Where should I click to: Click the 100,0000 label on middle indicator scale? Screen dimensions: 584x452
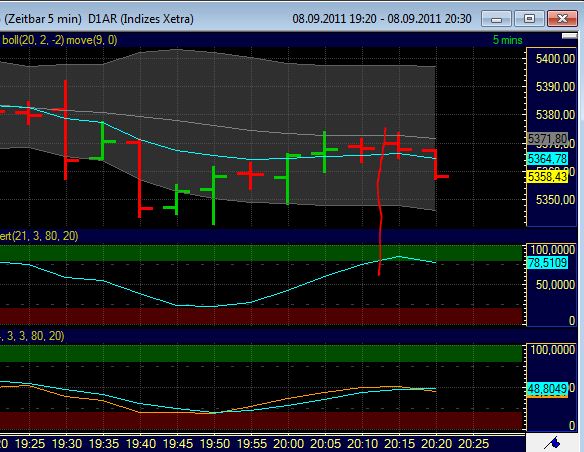click(552, 249)
